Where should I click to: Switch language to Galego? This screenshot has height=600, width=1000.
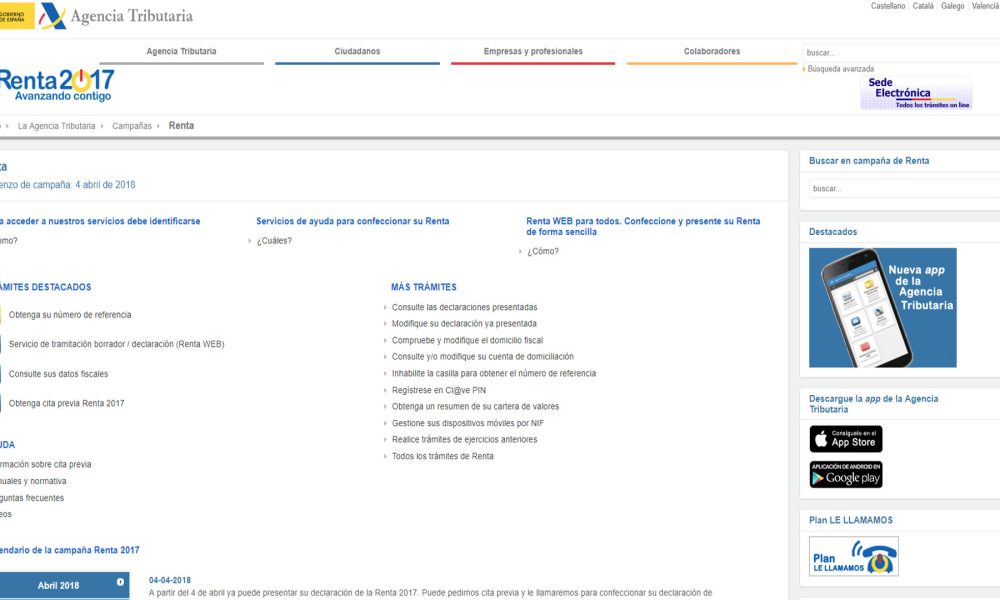[952, 6]
